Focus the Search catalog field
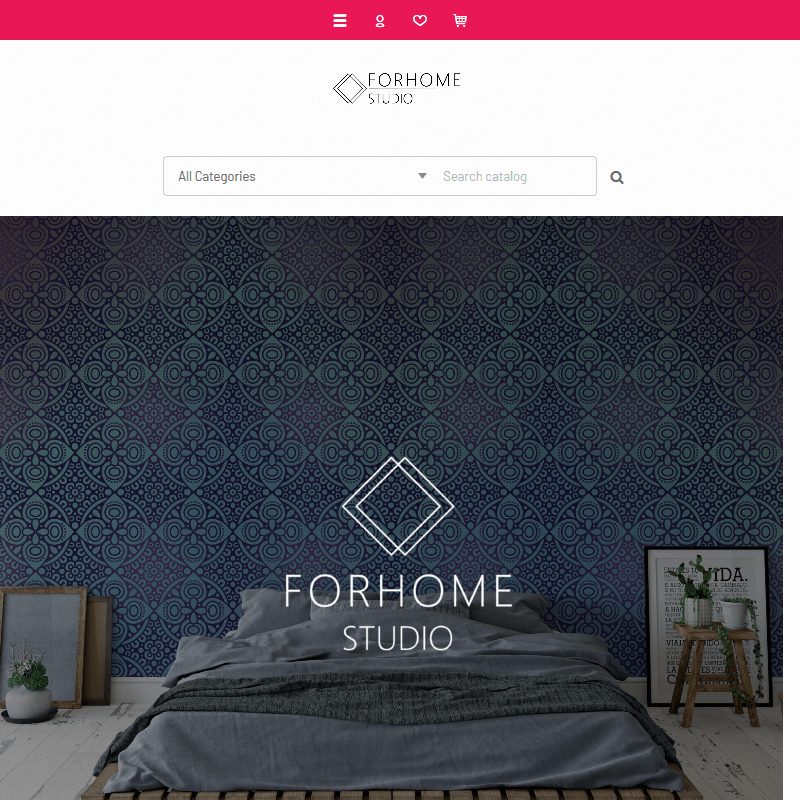Viewport: 800px width, 800px height. click(516, 176)
